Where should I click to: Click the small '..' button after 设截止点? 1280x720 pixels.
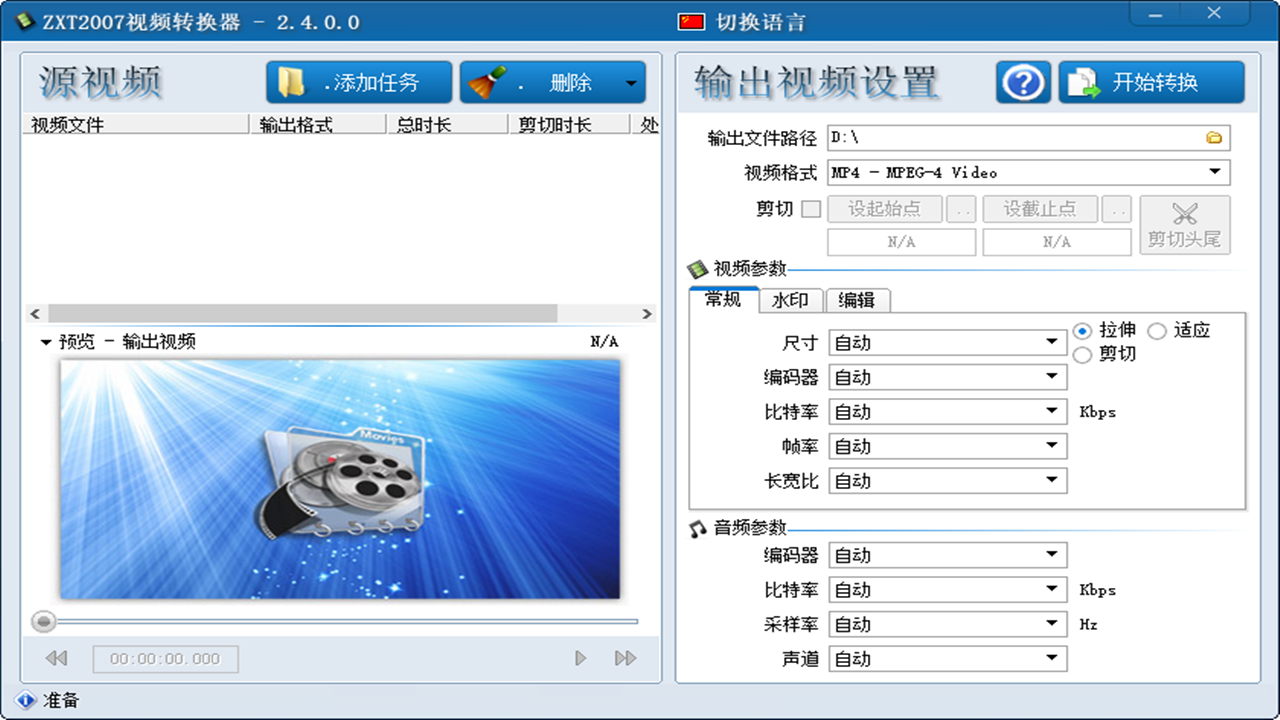(1117, 209)
